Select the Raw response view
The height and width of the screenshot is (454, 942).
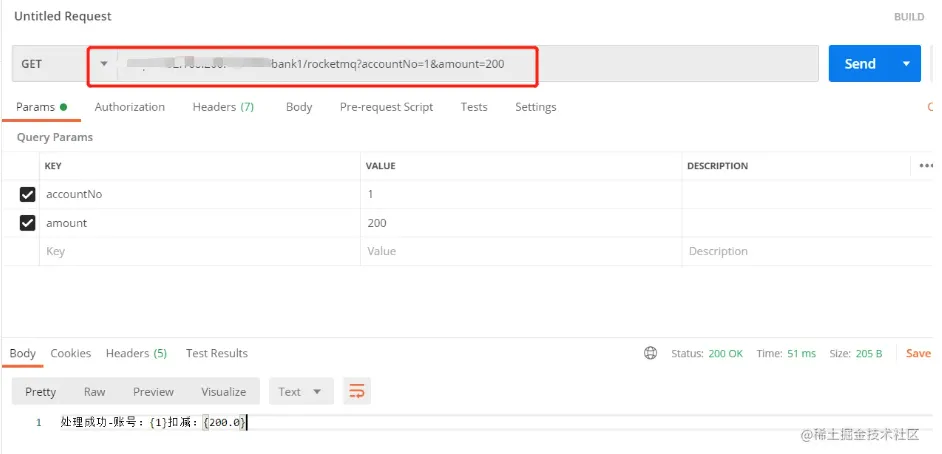click(x=95, y=392)
